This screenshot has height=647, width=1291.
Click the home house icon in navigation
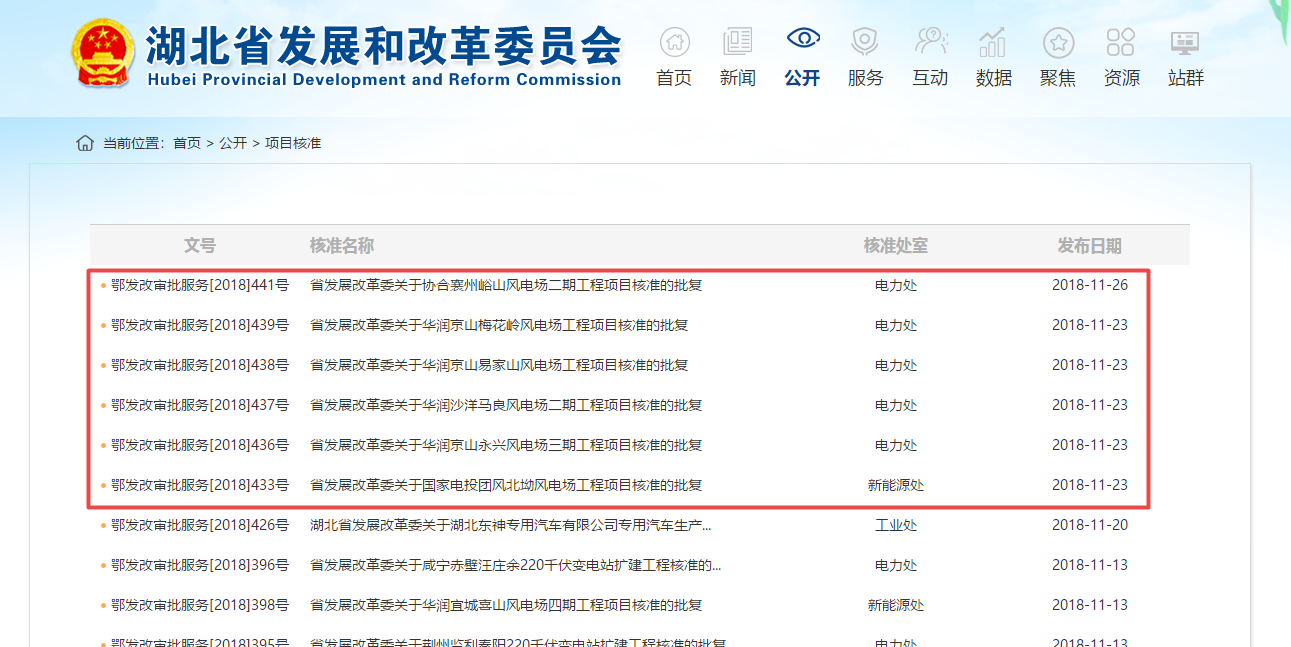click(x=674, y=41)
